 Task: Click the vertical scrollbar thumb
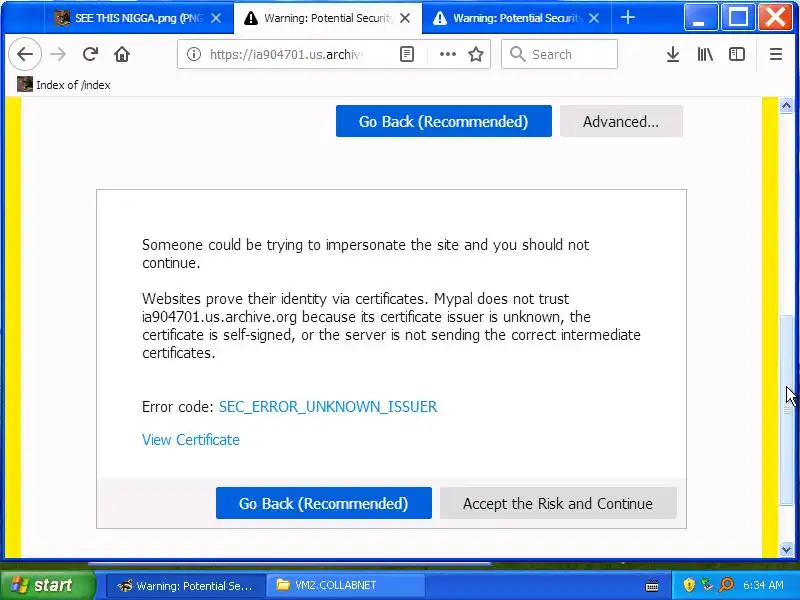pos(786,410)
